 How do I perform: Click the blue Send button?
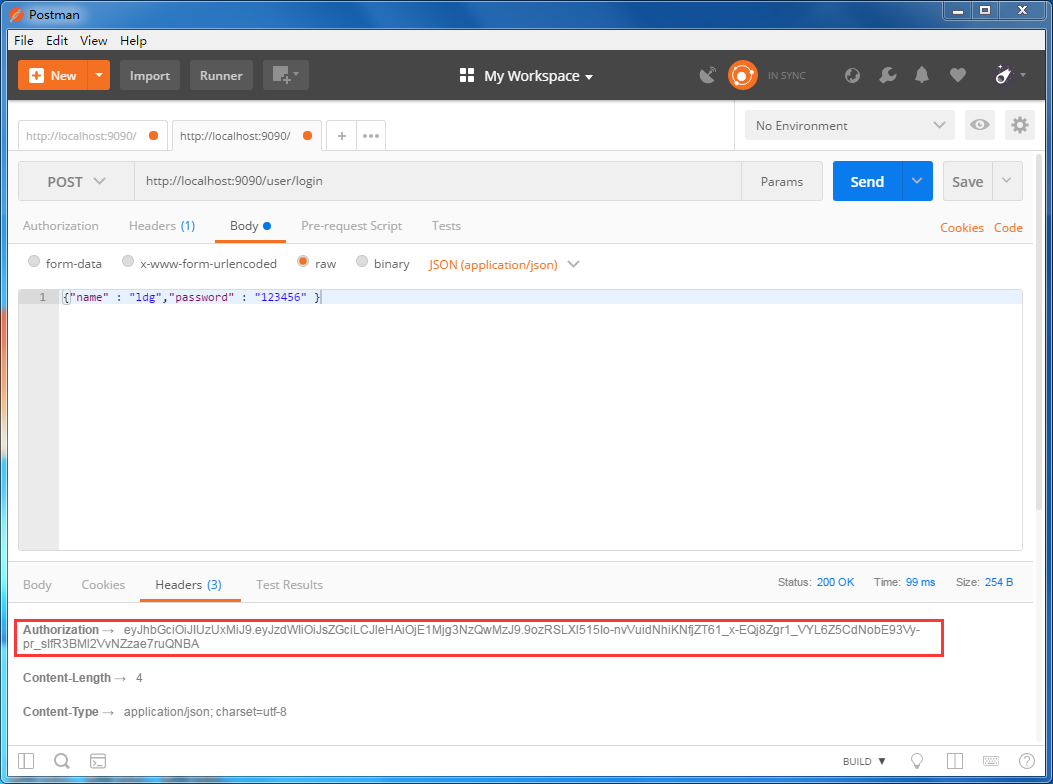click(867, 182)
